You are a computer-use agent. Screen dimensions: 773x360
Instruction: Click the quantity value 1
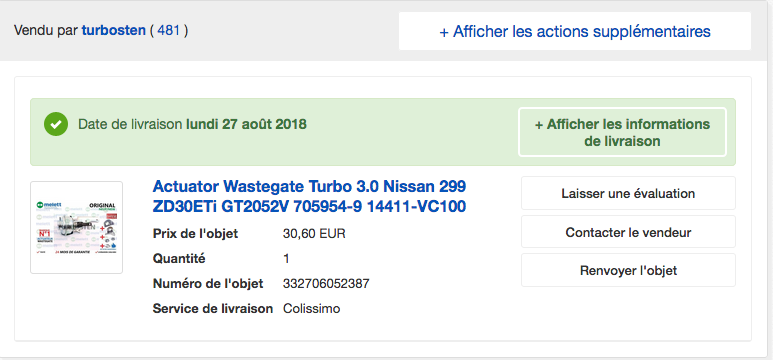click(286, 258)
